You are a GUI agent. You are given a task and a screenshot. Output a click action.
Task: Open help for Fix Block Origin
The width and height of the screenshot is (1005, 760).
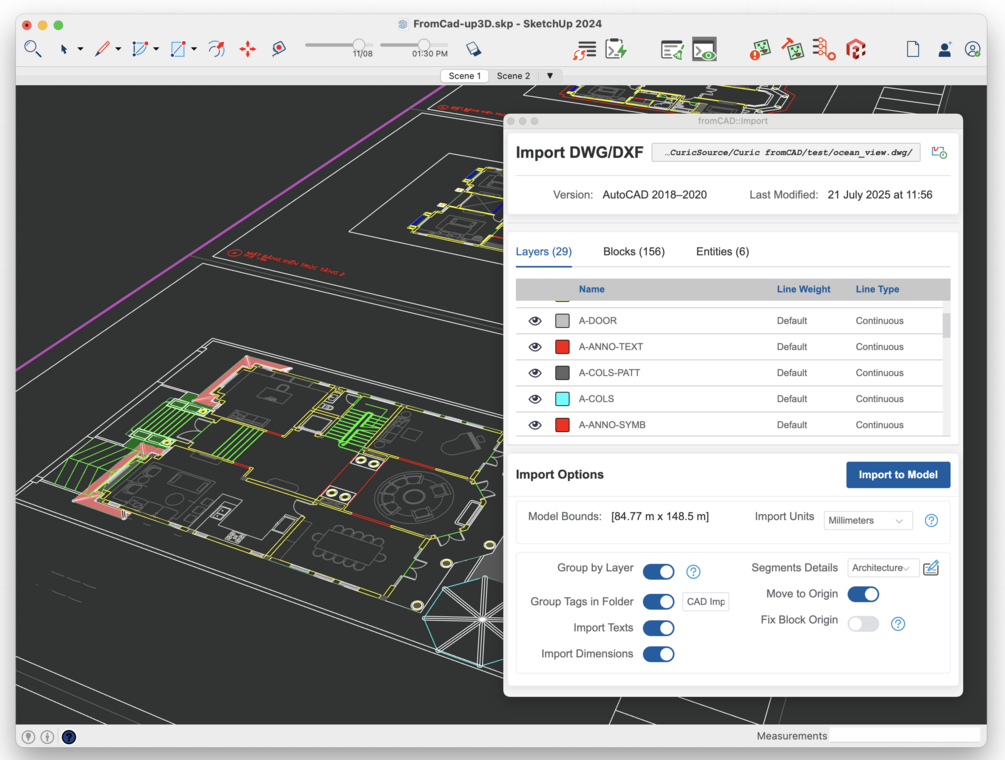(898, 624)
